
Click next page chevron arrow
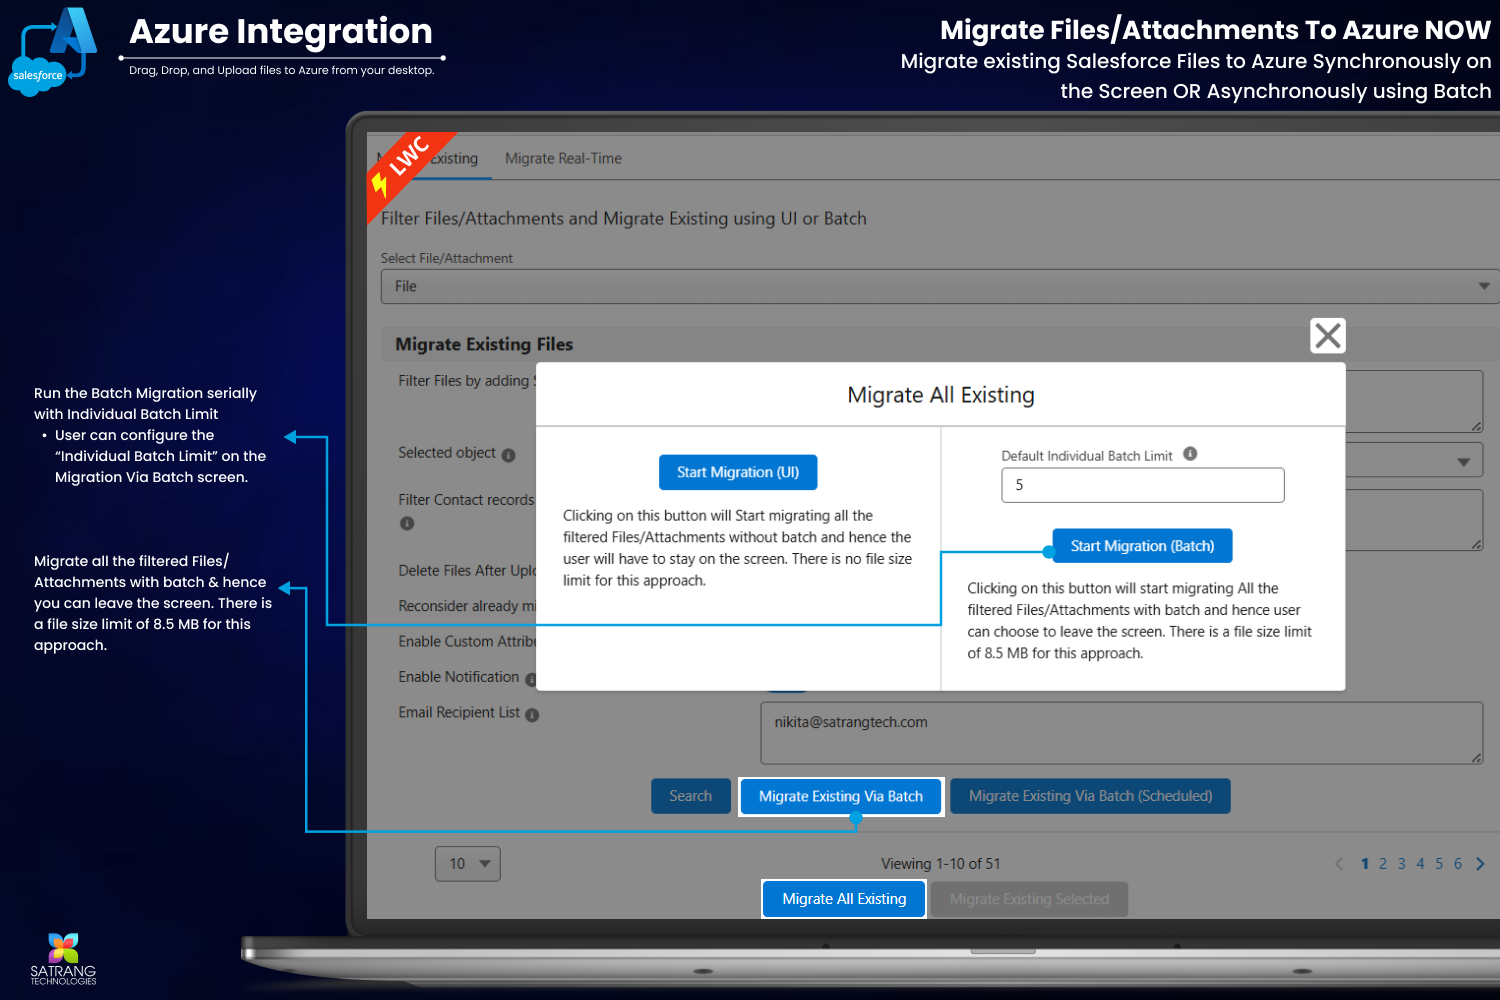tap(1481, 864)
